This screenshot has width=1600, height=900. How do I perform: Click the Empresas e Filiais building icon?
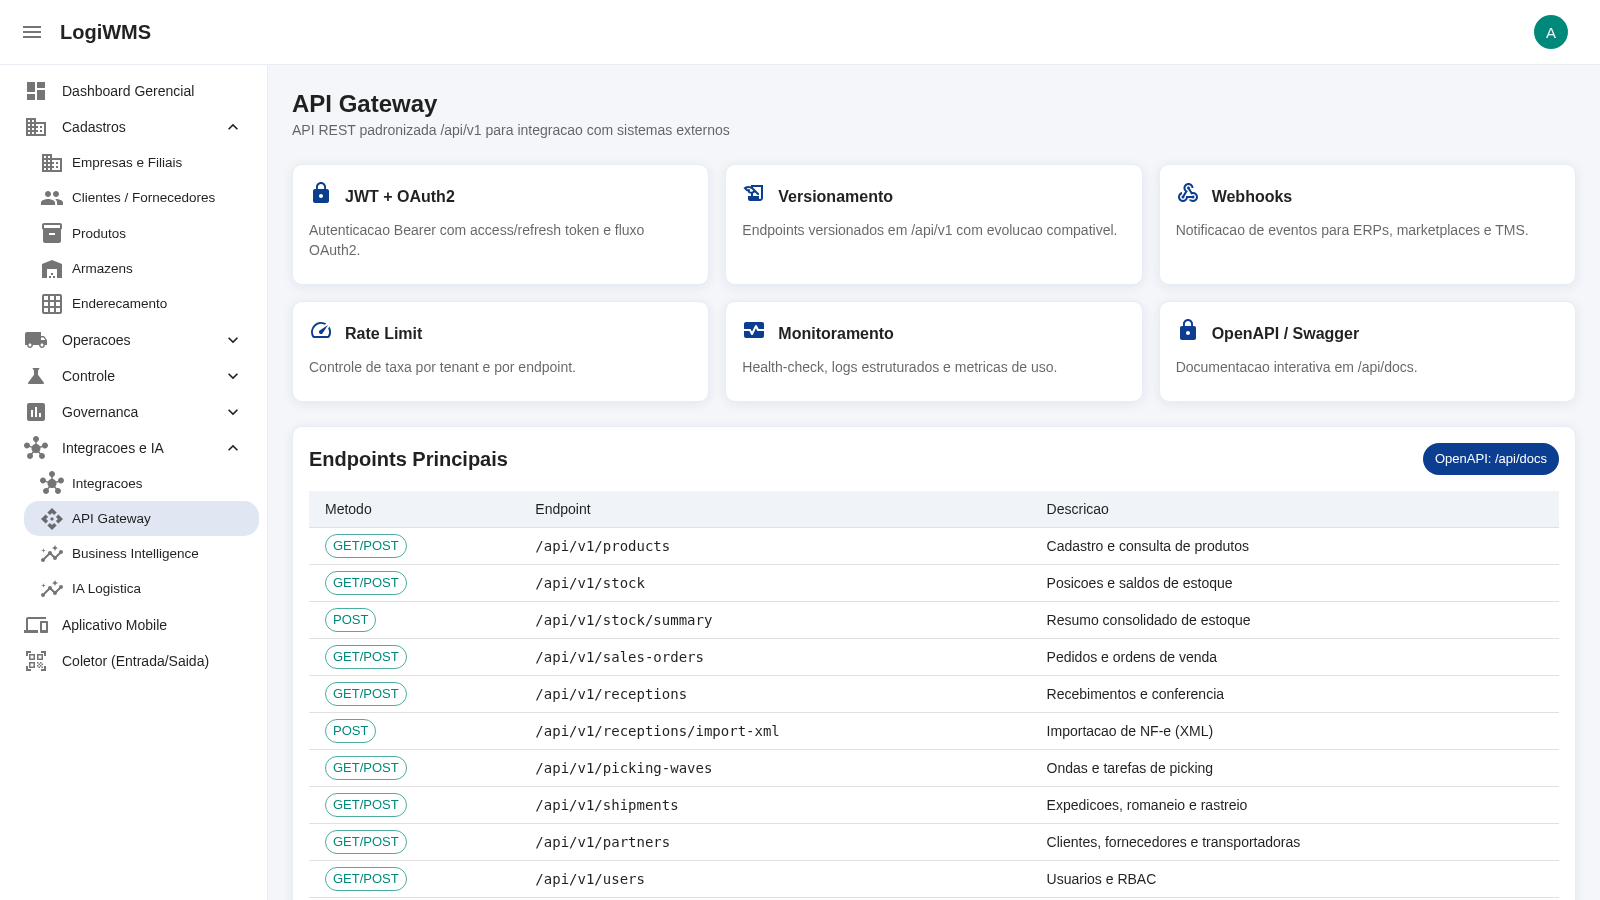tap(52, 163)
